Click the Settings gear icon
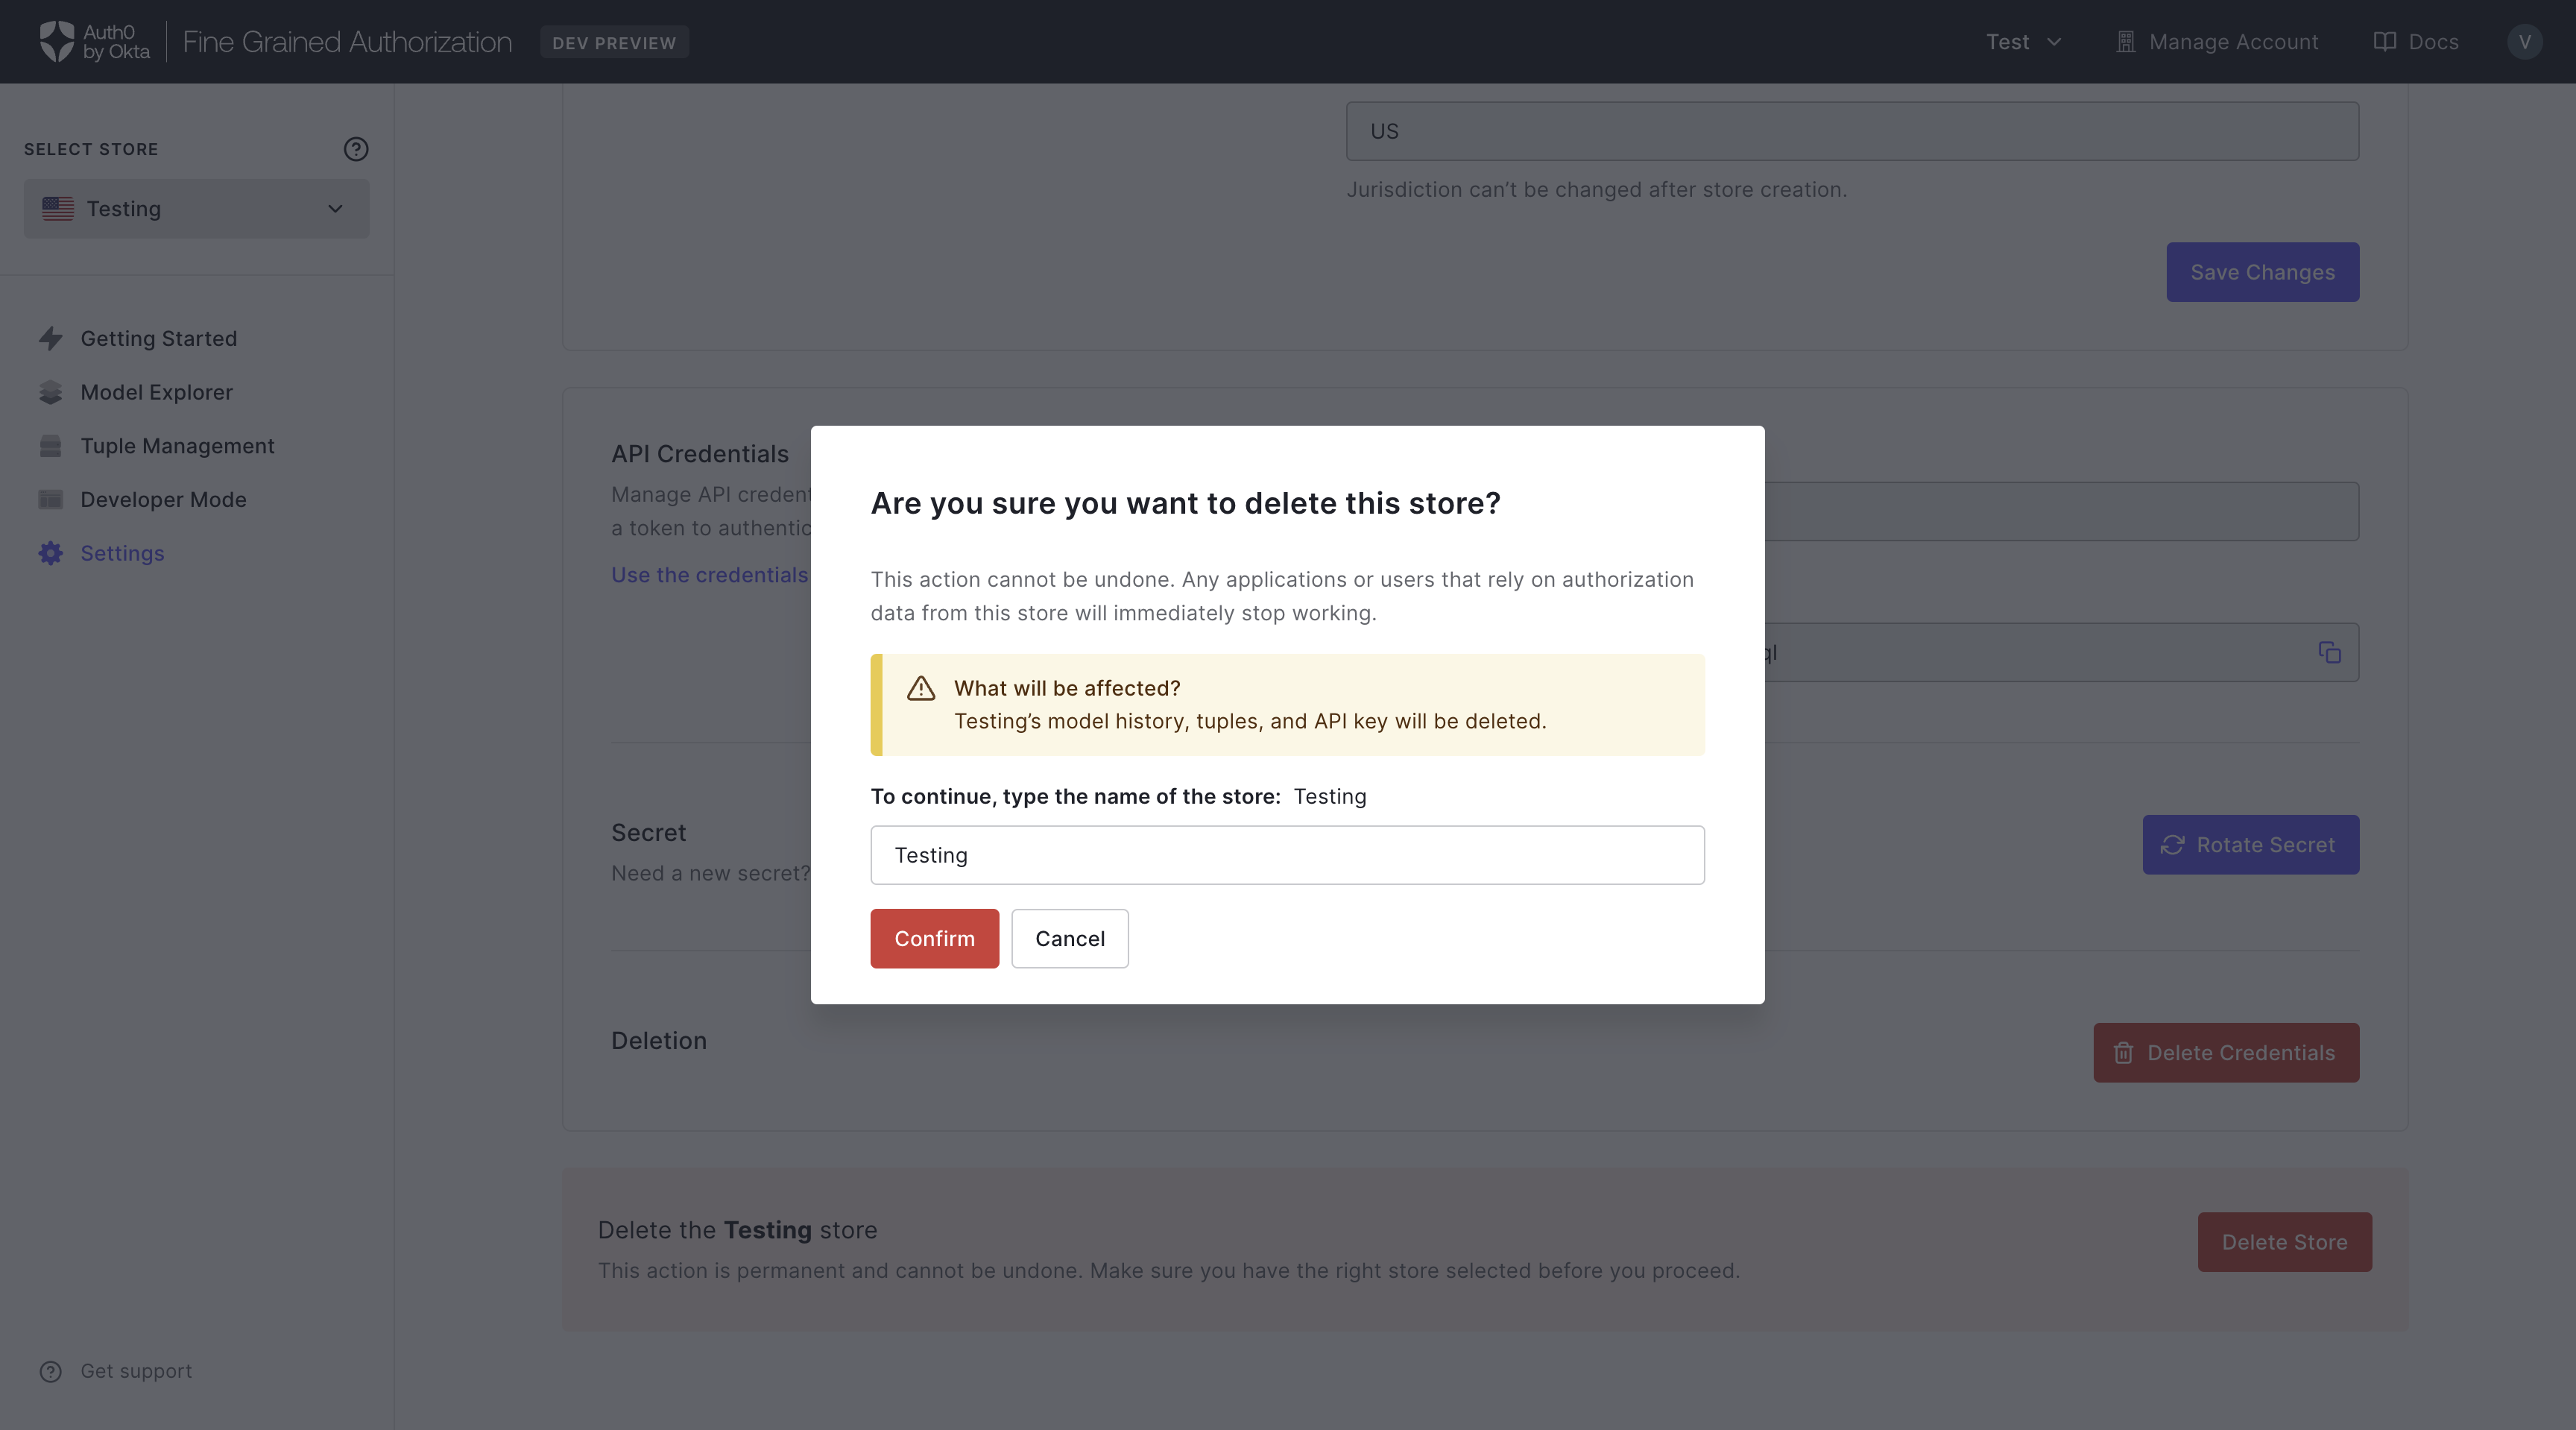Viewport: 2576px width, 1430px height. click(51, 553)
